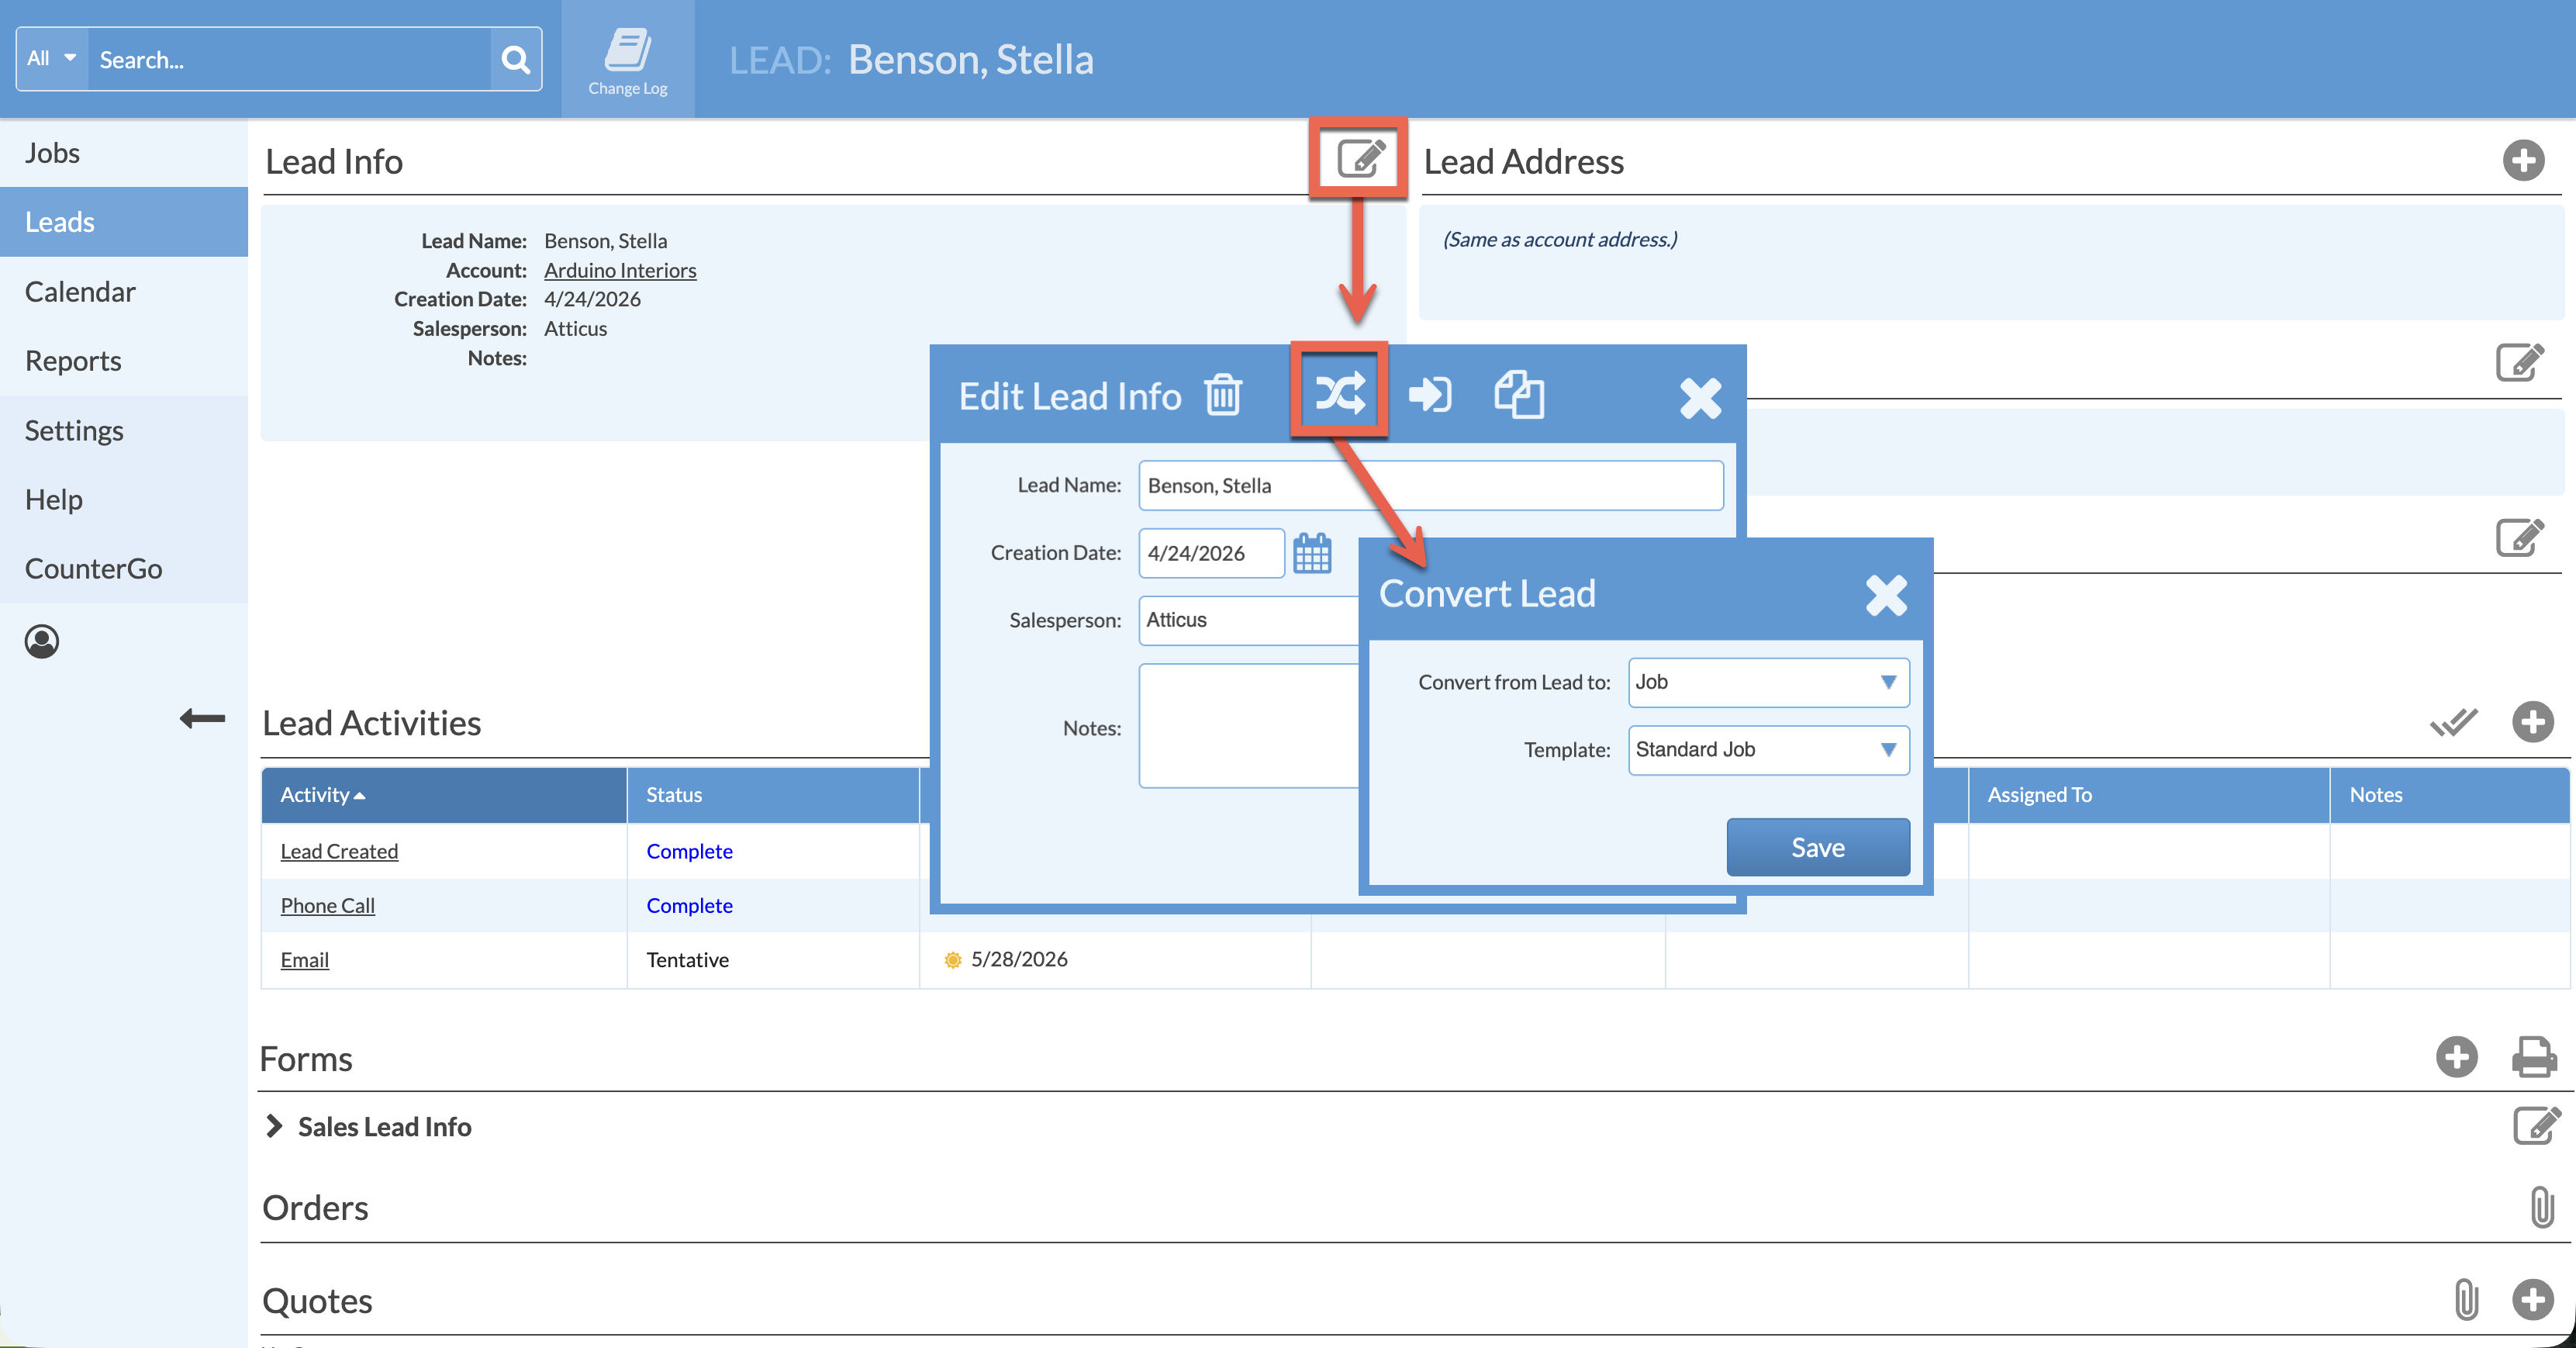2576x1348 pixels.
Task: Click the Tentative status cell
Action: click(773, 960)
